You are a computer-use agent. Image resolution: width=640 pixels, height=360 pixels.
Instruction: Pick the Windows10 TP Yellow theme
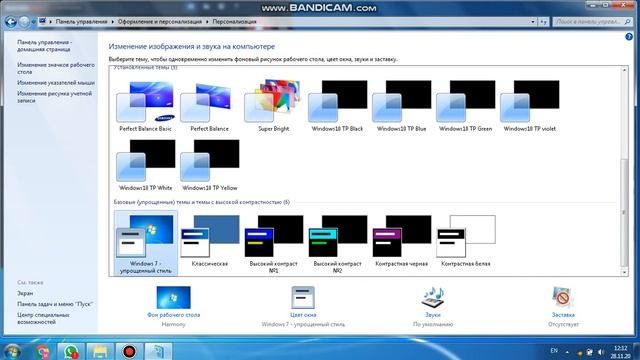(x=209, y=165)
